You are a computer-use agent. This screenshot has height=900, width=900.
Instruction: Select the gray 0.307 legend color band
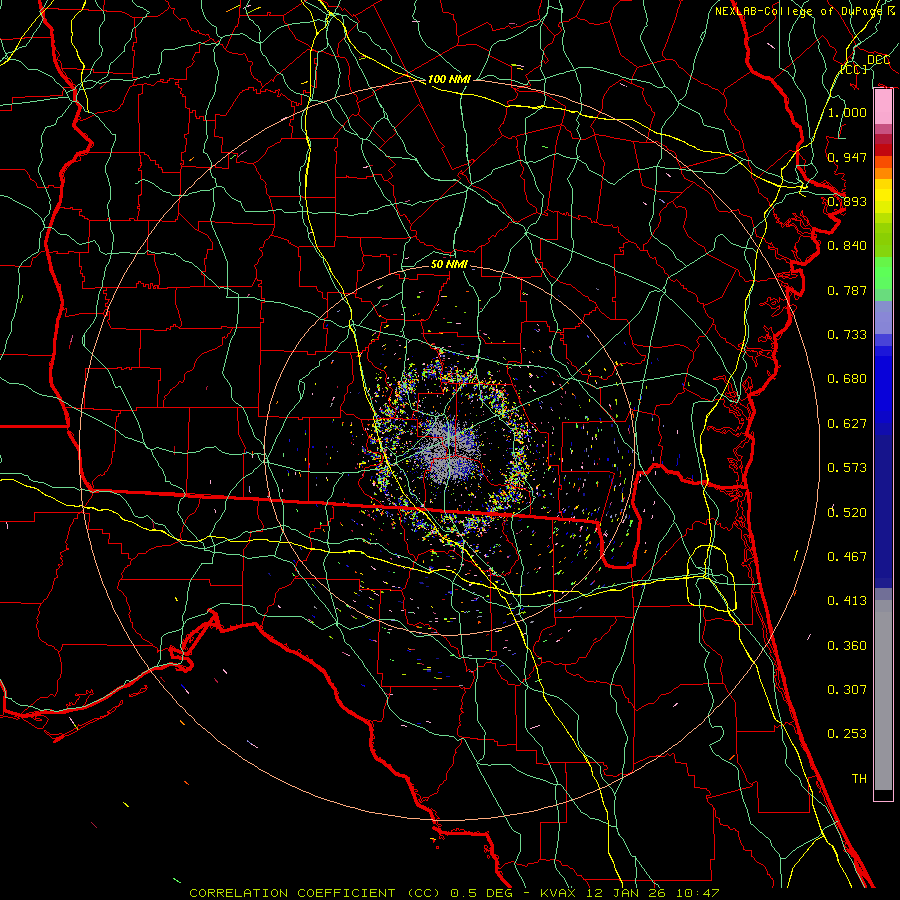(883, 690)
